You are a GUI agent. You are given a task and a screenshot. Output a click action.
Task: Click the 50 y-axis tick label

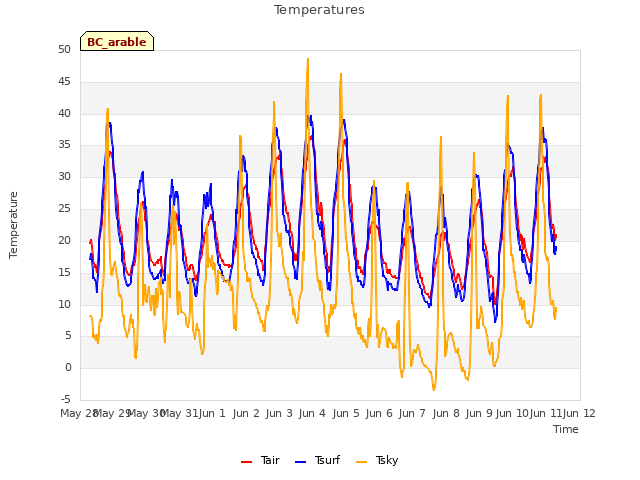pos(64,50)
